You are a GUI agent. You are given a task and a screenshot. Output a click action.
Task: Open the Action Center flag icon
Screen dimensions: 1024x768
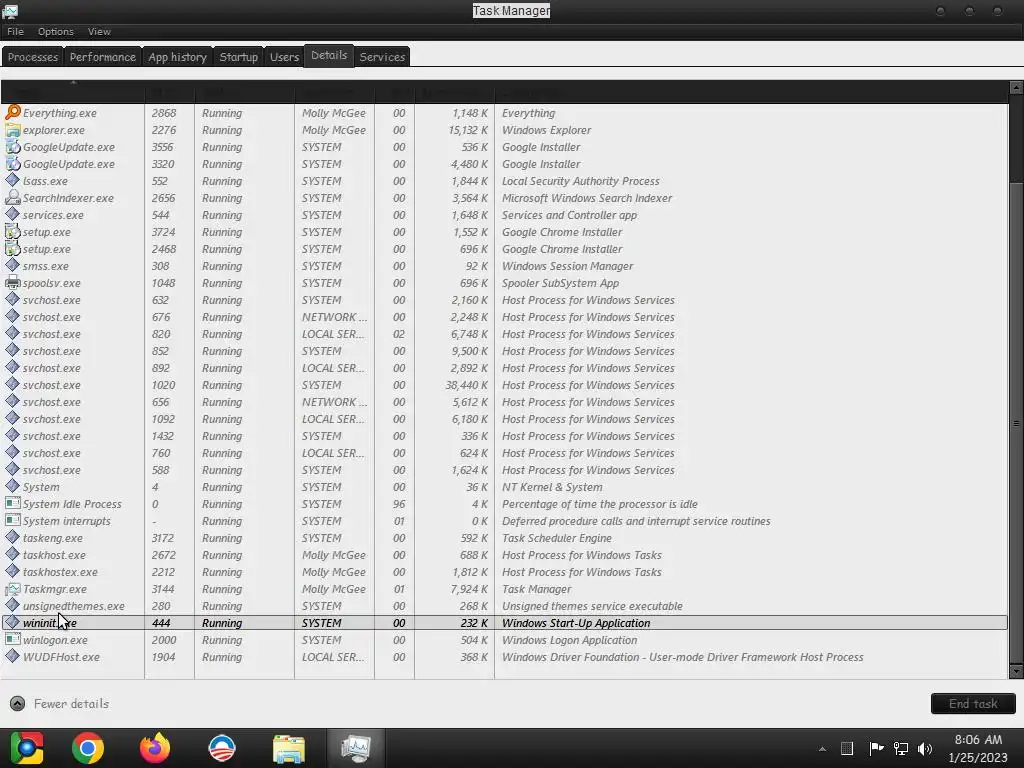point(876,748)
